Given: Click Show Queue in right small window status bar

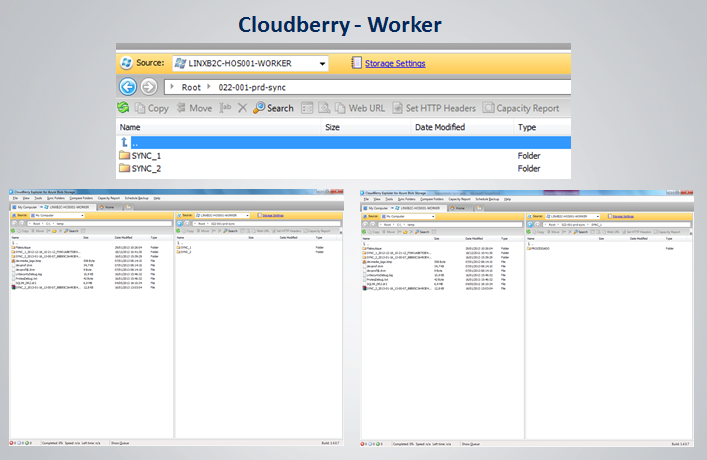Looking at the screenshot, I should (x=471, y=444).
